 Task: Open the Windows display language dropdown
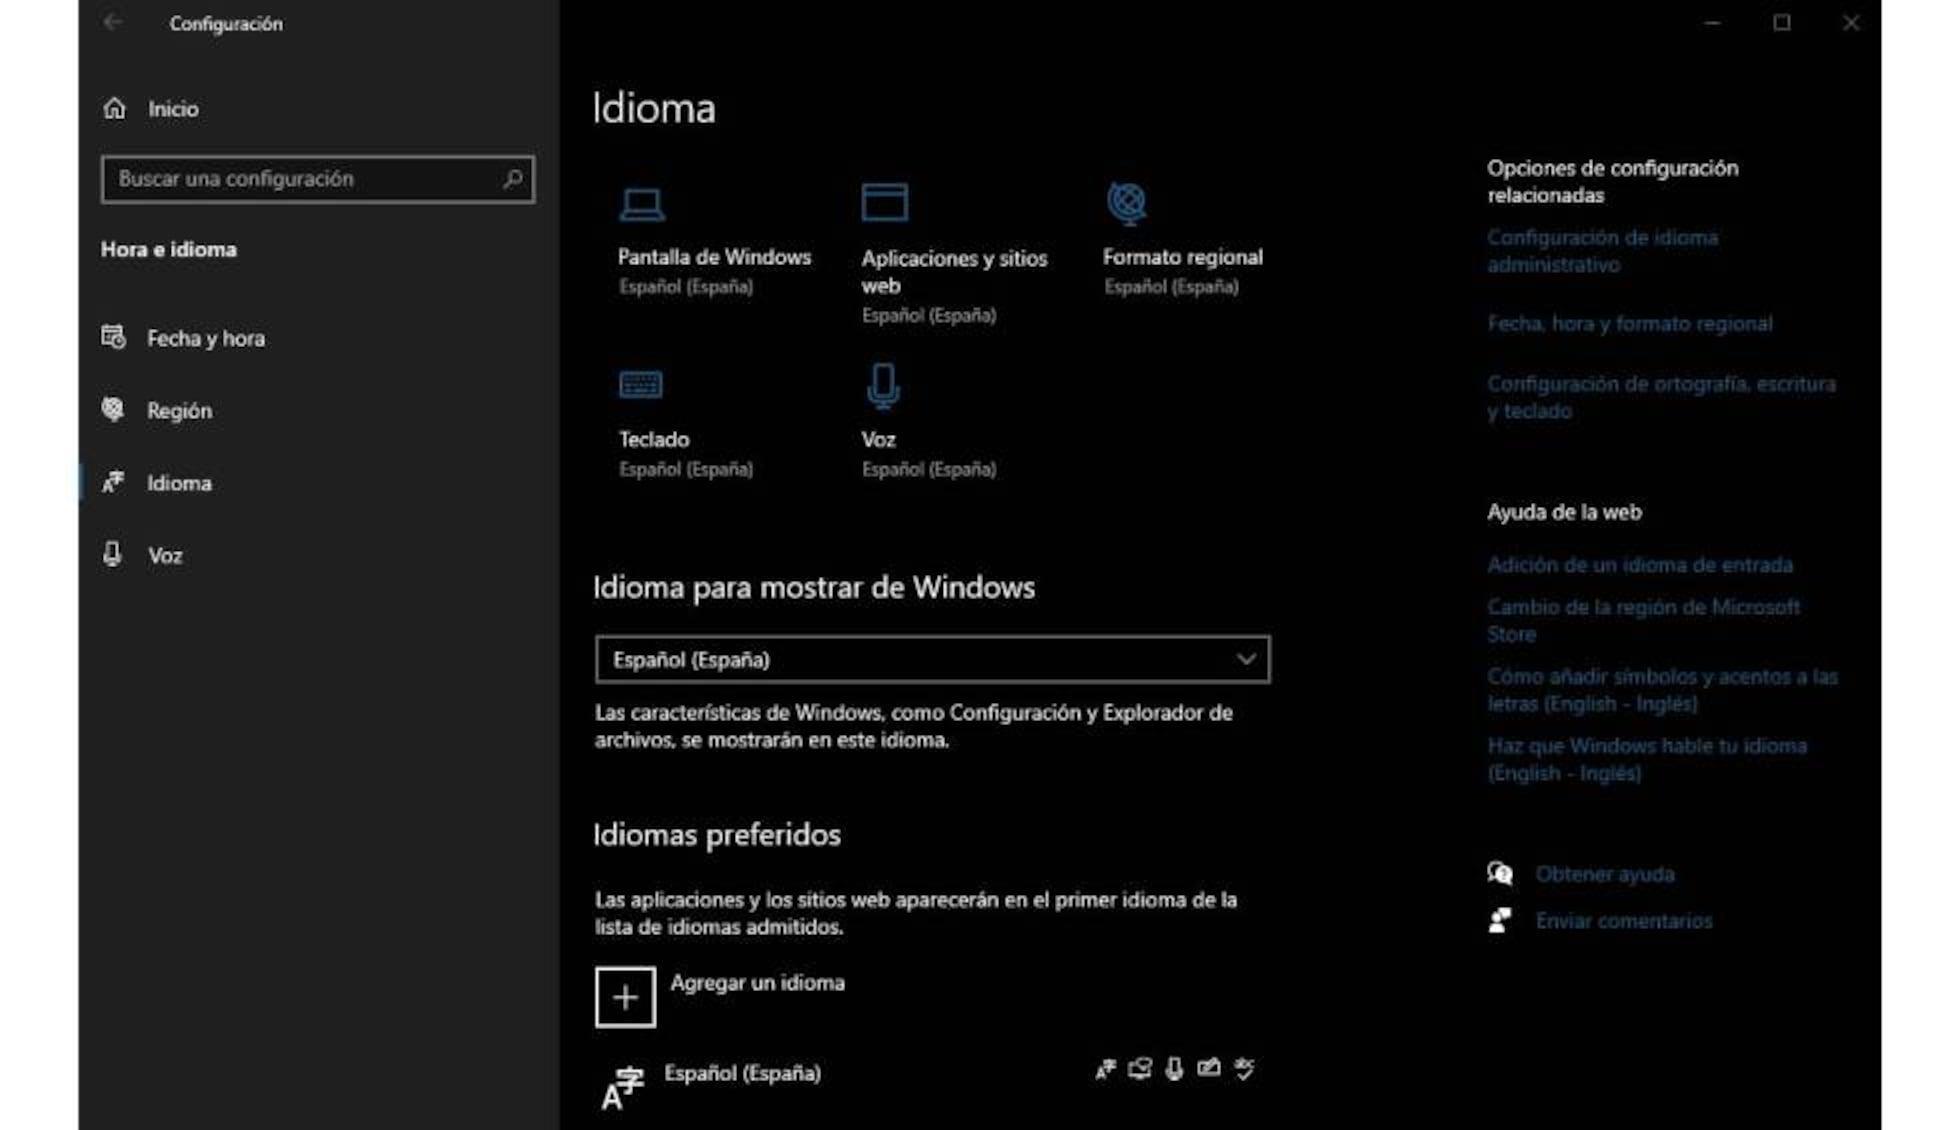932,659
